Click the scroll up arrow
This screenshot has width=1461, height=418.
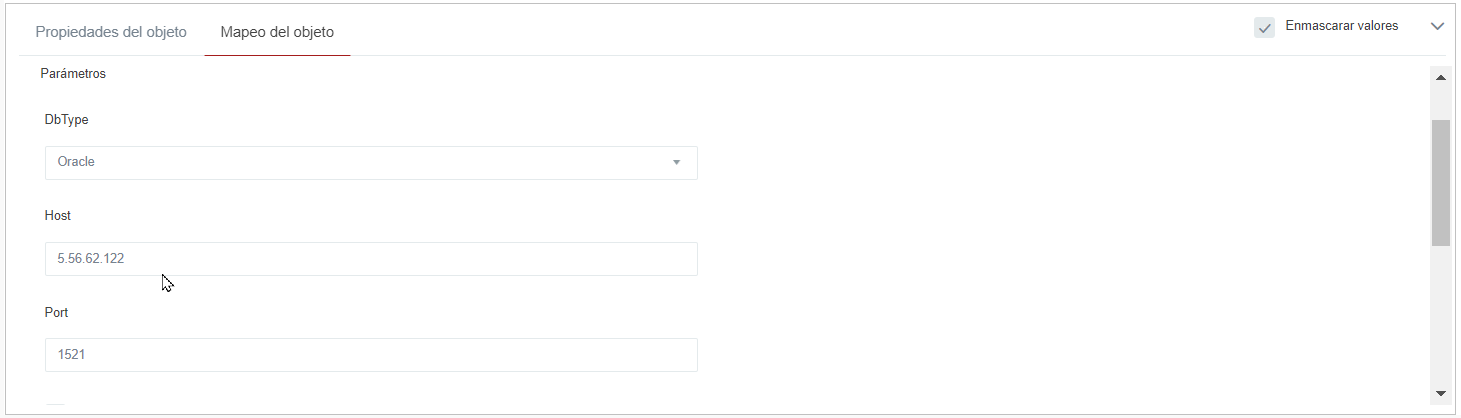click(1441, 77)
